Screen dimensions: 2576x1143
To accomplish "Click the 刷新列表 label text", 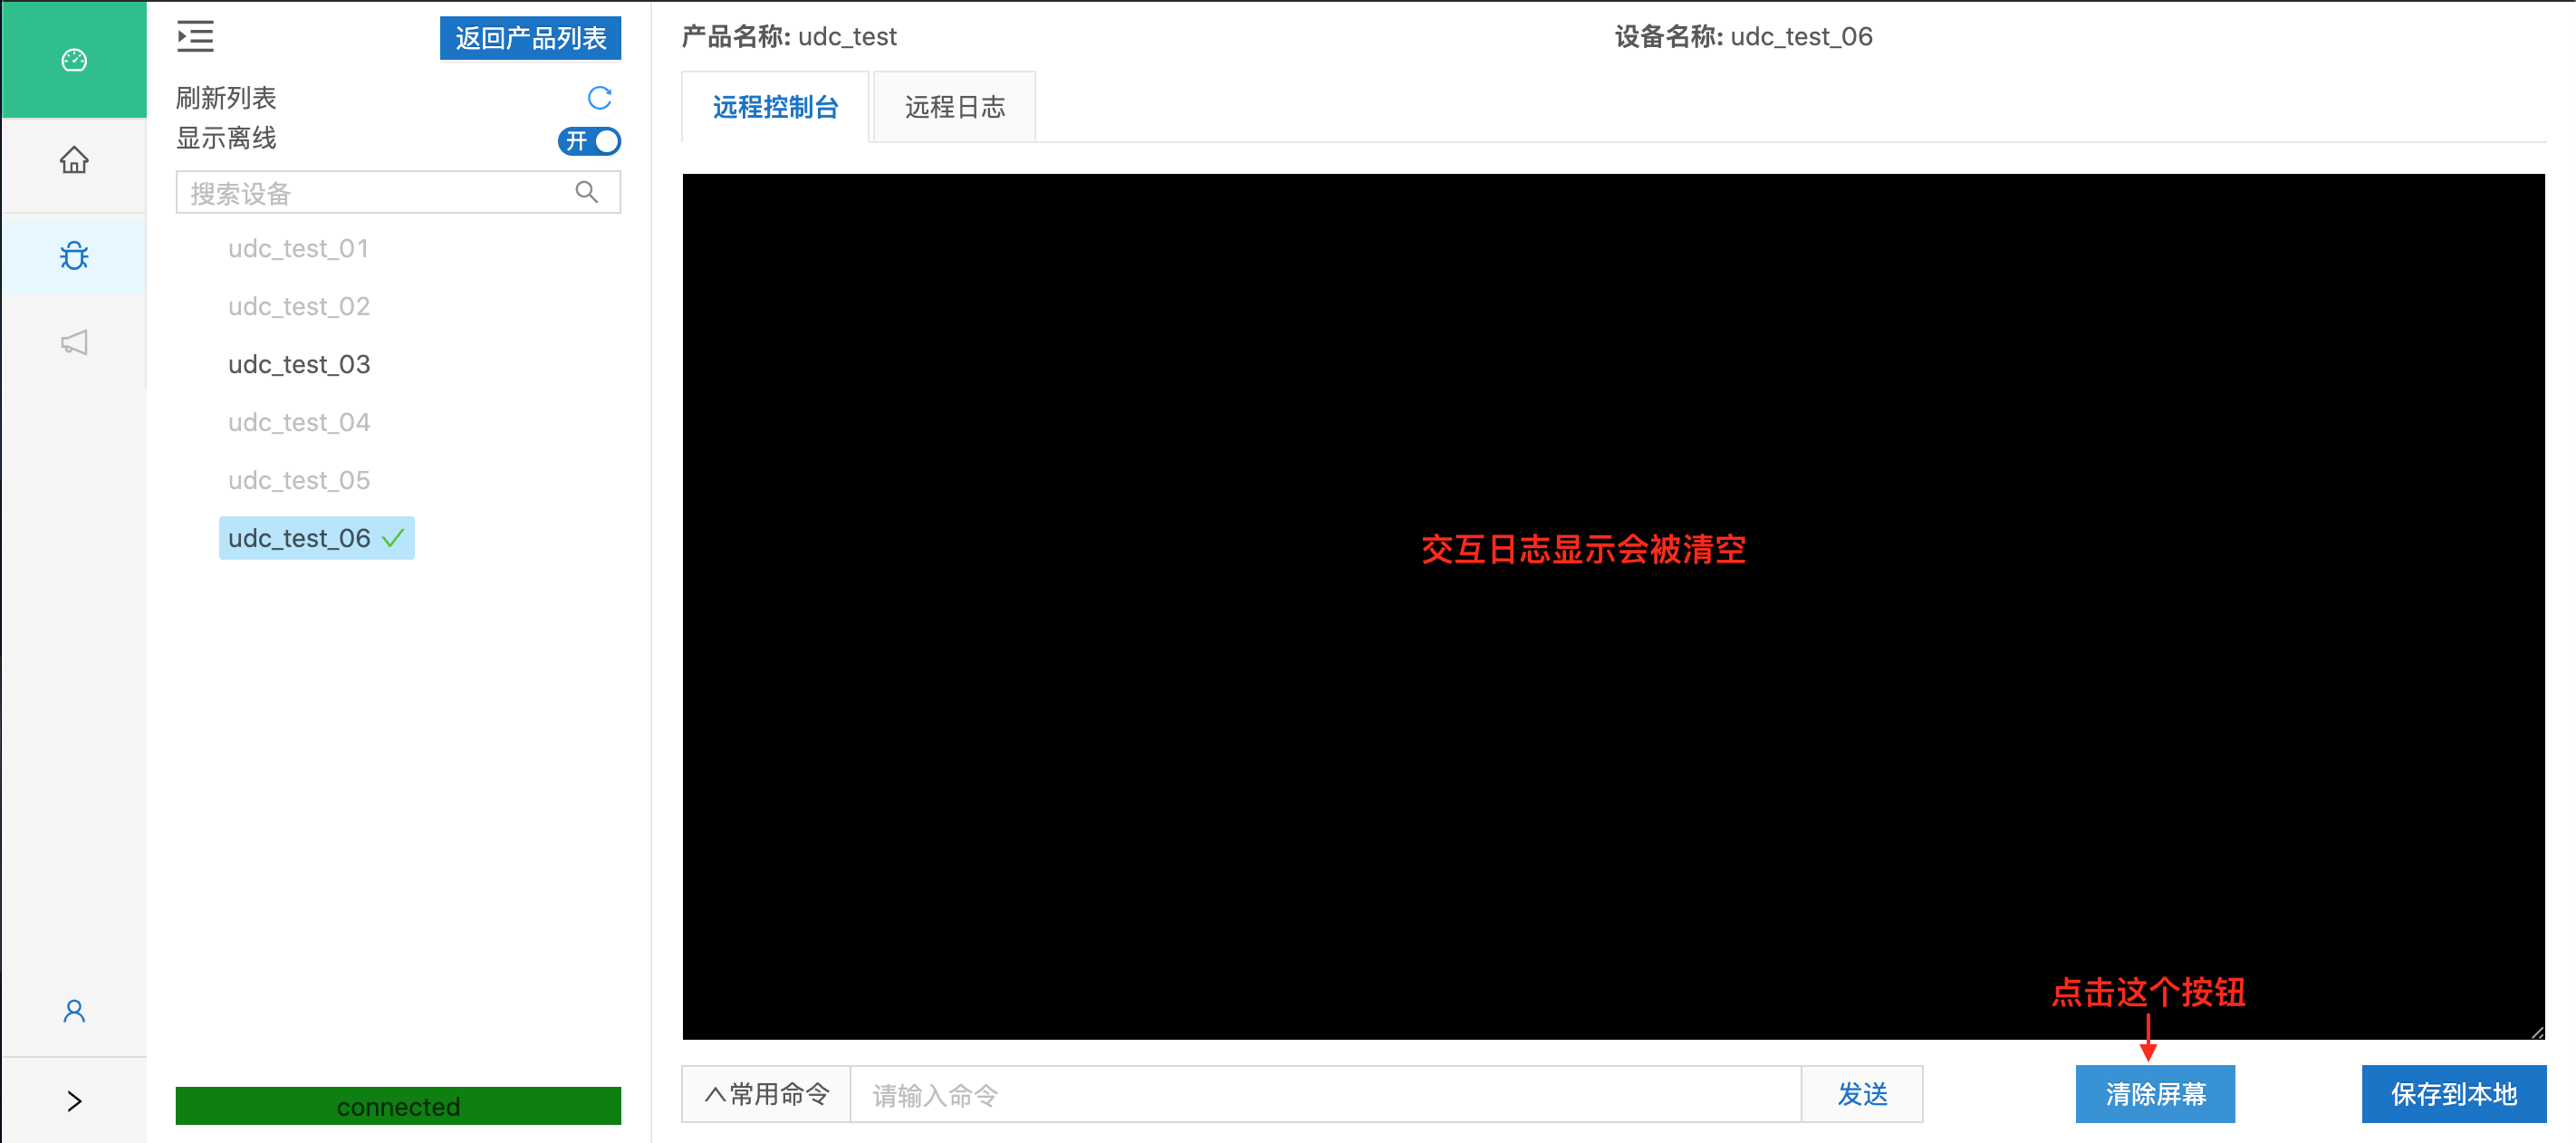I will 226,98.
